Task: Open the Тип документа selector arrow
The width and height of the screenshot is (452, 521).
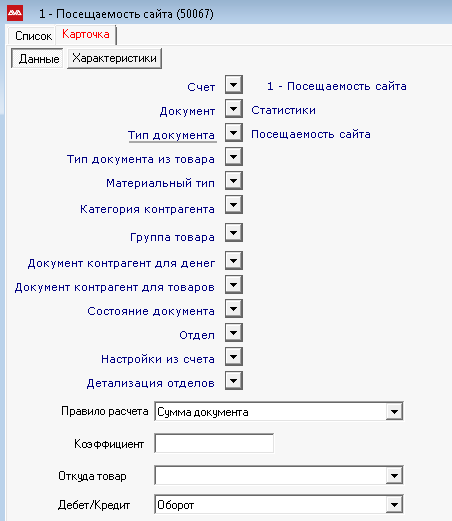Action: tap(234, 133)
